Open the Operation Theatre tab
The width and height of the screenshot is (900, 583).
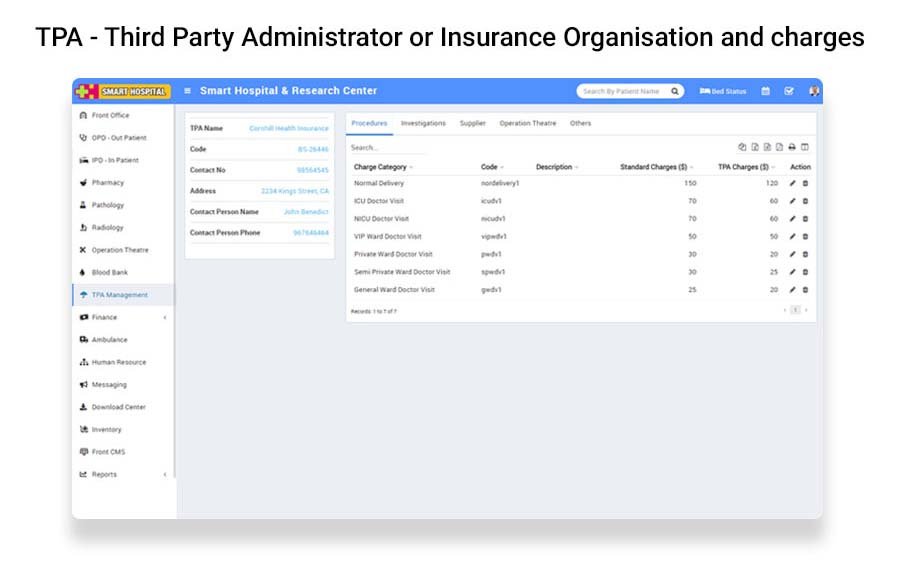point(527,123)
